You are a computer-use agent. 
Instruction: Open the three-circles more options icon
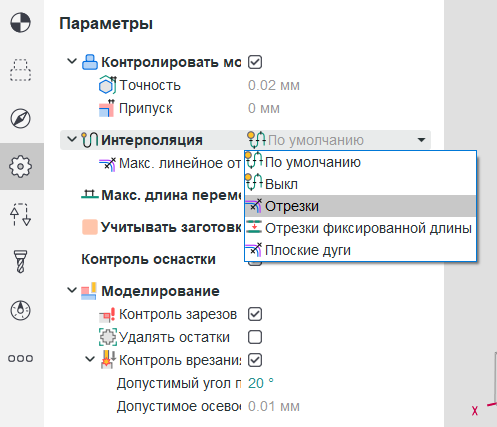(20, 358)
